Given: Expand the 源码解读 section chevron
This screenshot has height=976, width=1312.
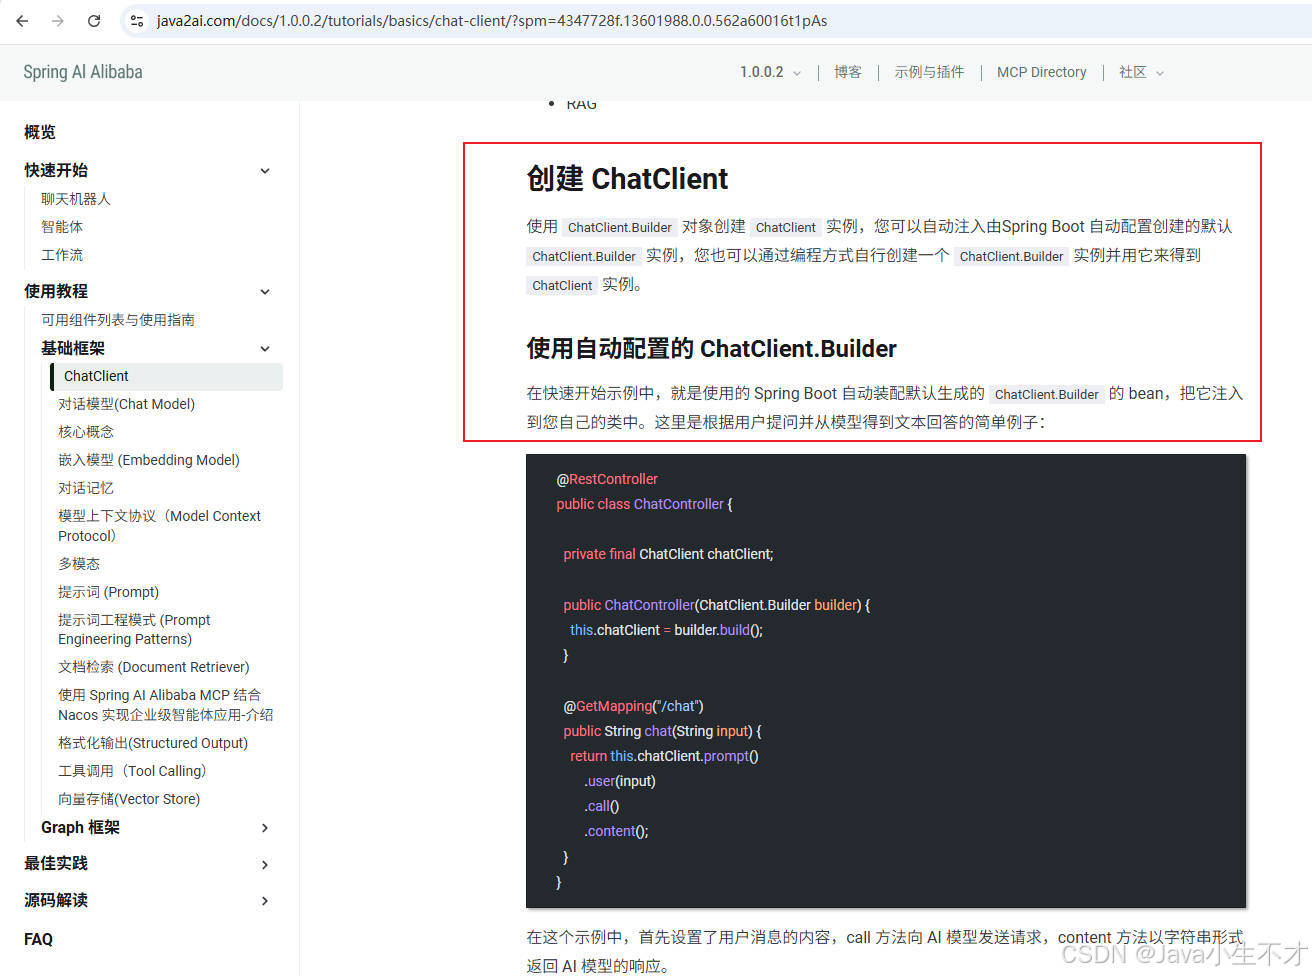Looking at the screenshot, I should [x=265, y=901].
